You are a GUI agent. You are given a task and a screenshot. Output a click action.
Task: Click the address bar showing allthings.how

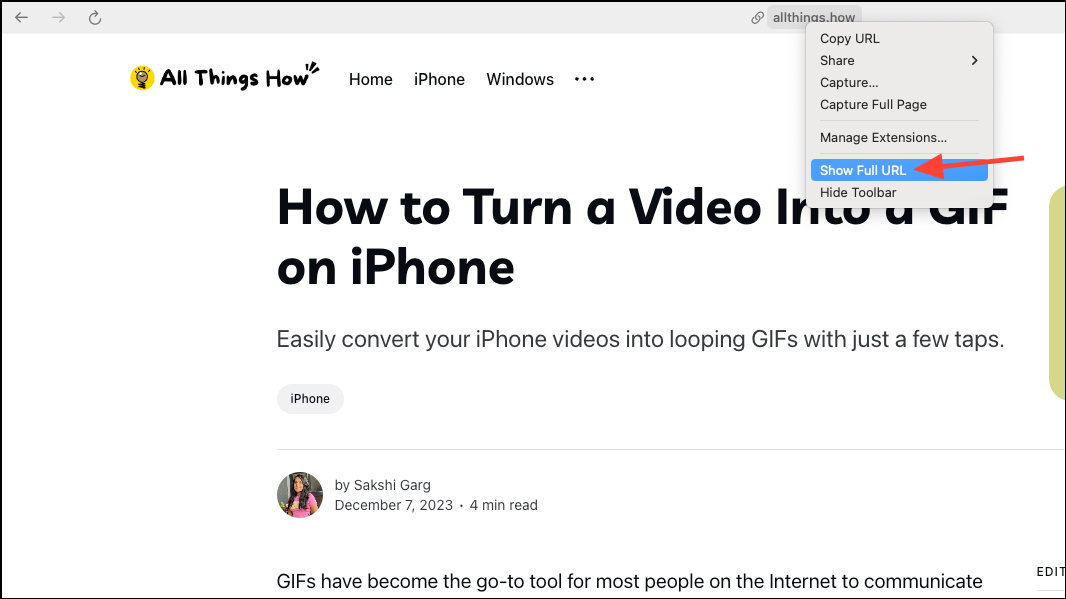click(814, 17)
